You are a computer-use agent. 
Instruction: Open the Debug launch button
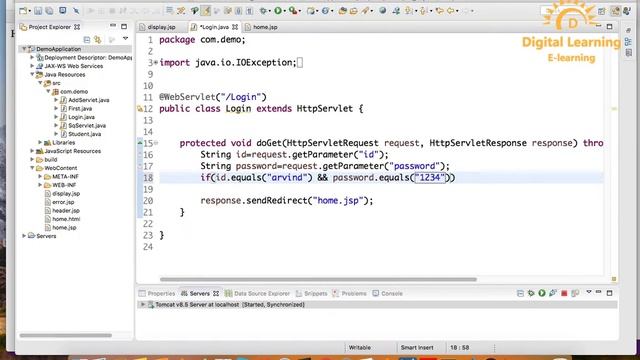(x=264, y=11)
